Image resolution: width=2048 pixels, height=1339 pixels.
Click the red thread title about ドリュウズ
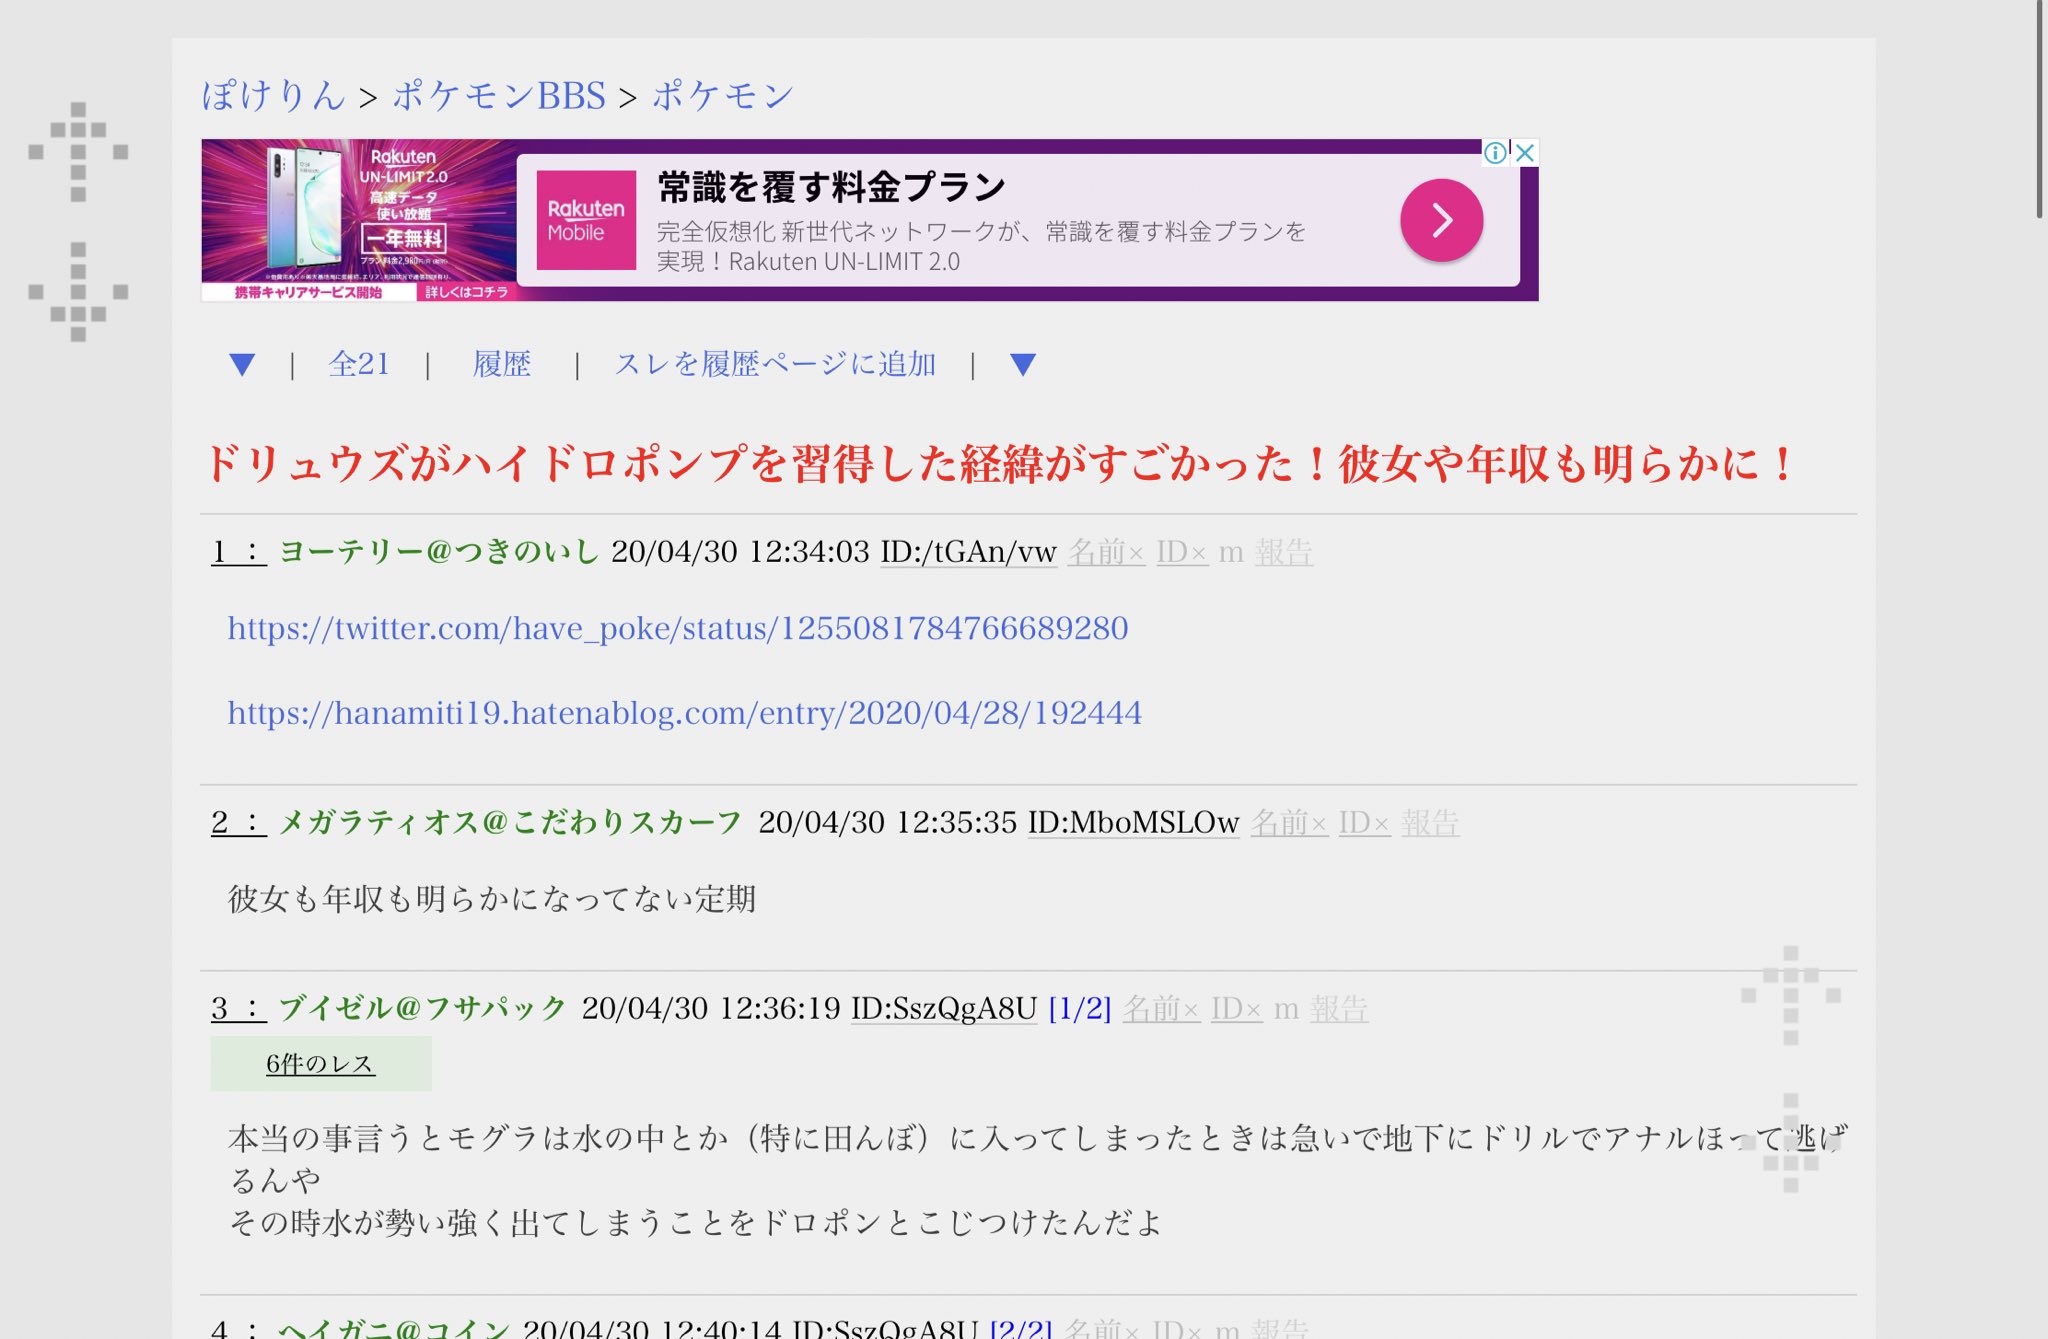click(1000, 464)
